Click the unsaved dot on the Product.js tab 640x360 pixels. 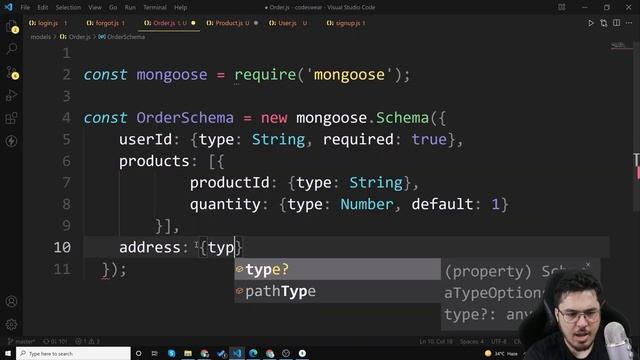click(256, 23)
